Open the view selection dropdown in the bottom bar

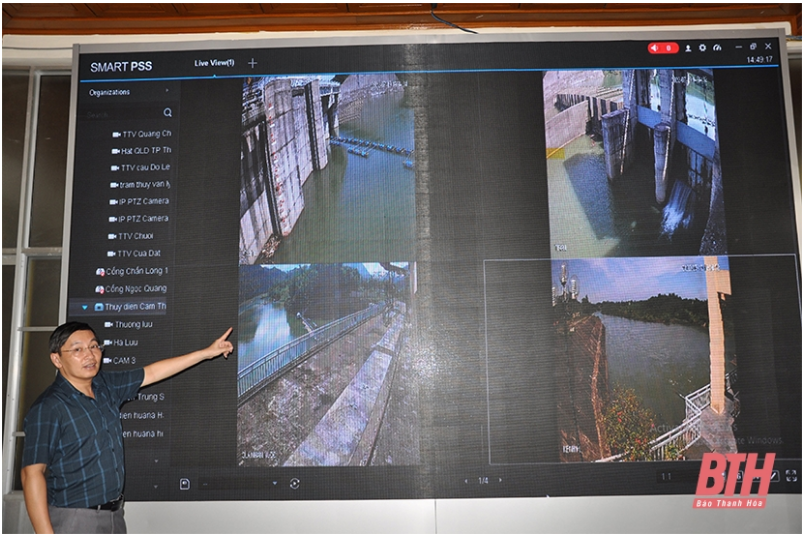pyautogui.click(x=274, y=484)
